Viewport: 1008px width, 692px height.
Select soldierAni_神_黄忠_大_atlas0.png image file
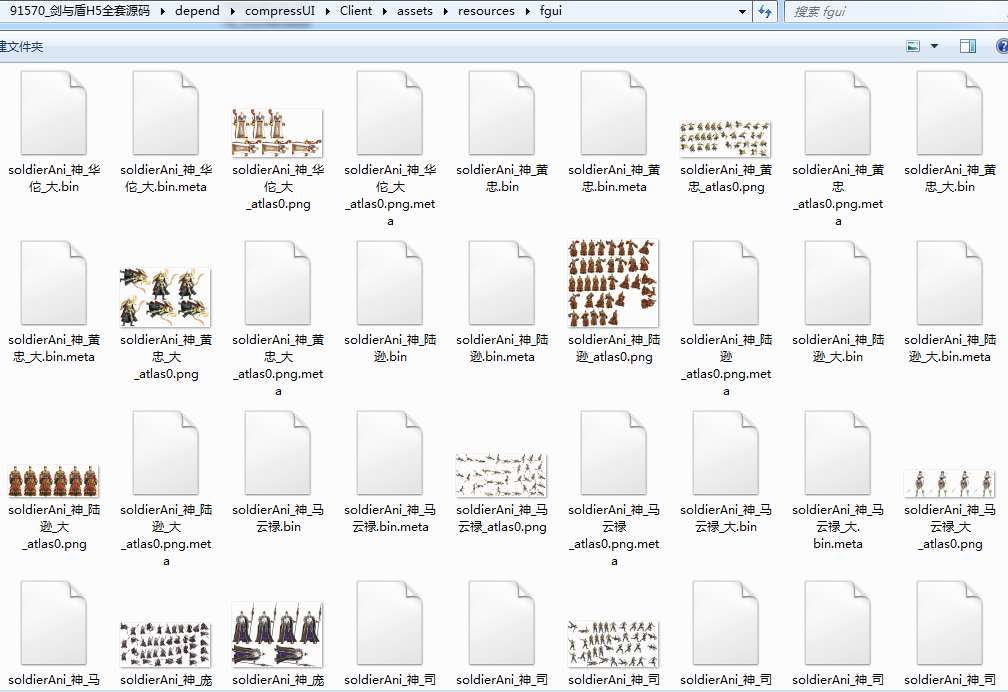pos(165,297)
